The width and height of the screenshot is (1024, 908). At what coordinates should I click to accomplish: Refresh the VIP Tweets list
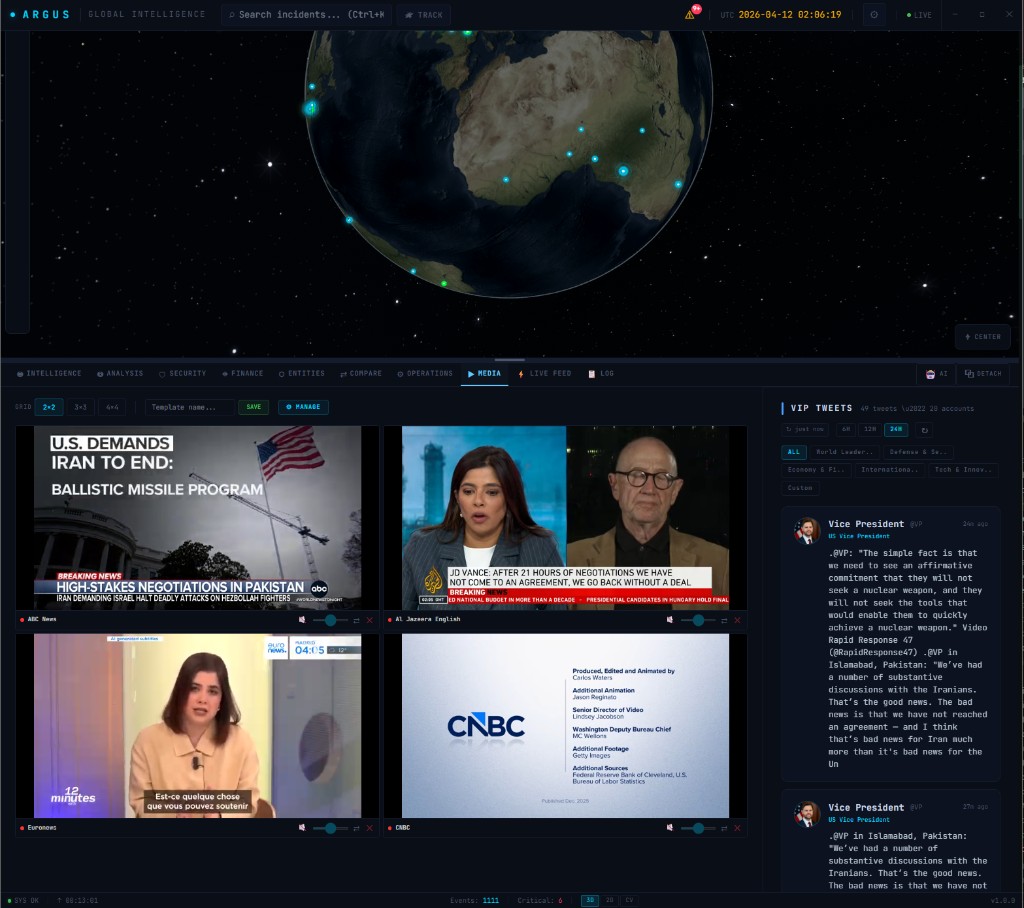tap(924, 430)
